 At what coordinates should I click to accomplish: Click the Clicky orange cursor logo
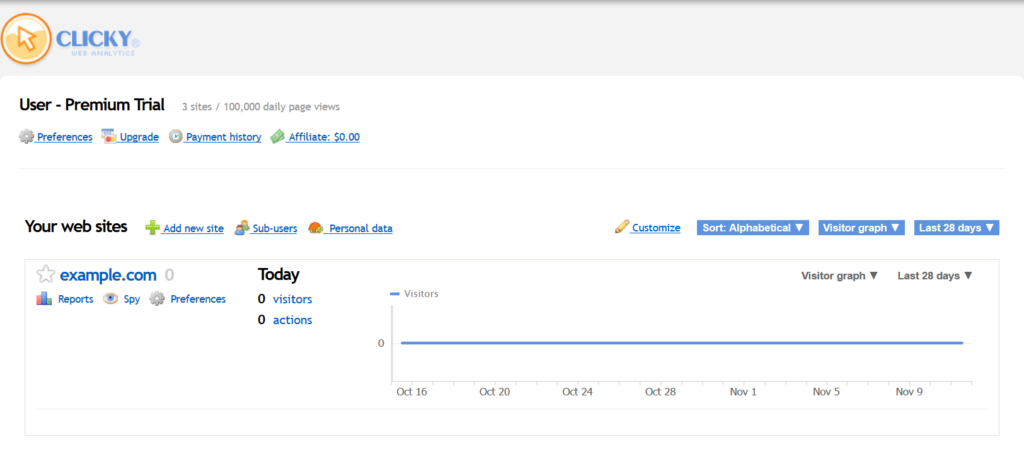[26, 39]
